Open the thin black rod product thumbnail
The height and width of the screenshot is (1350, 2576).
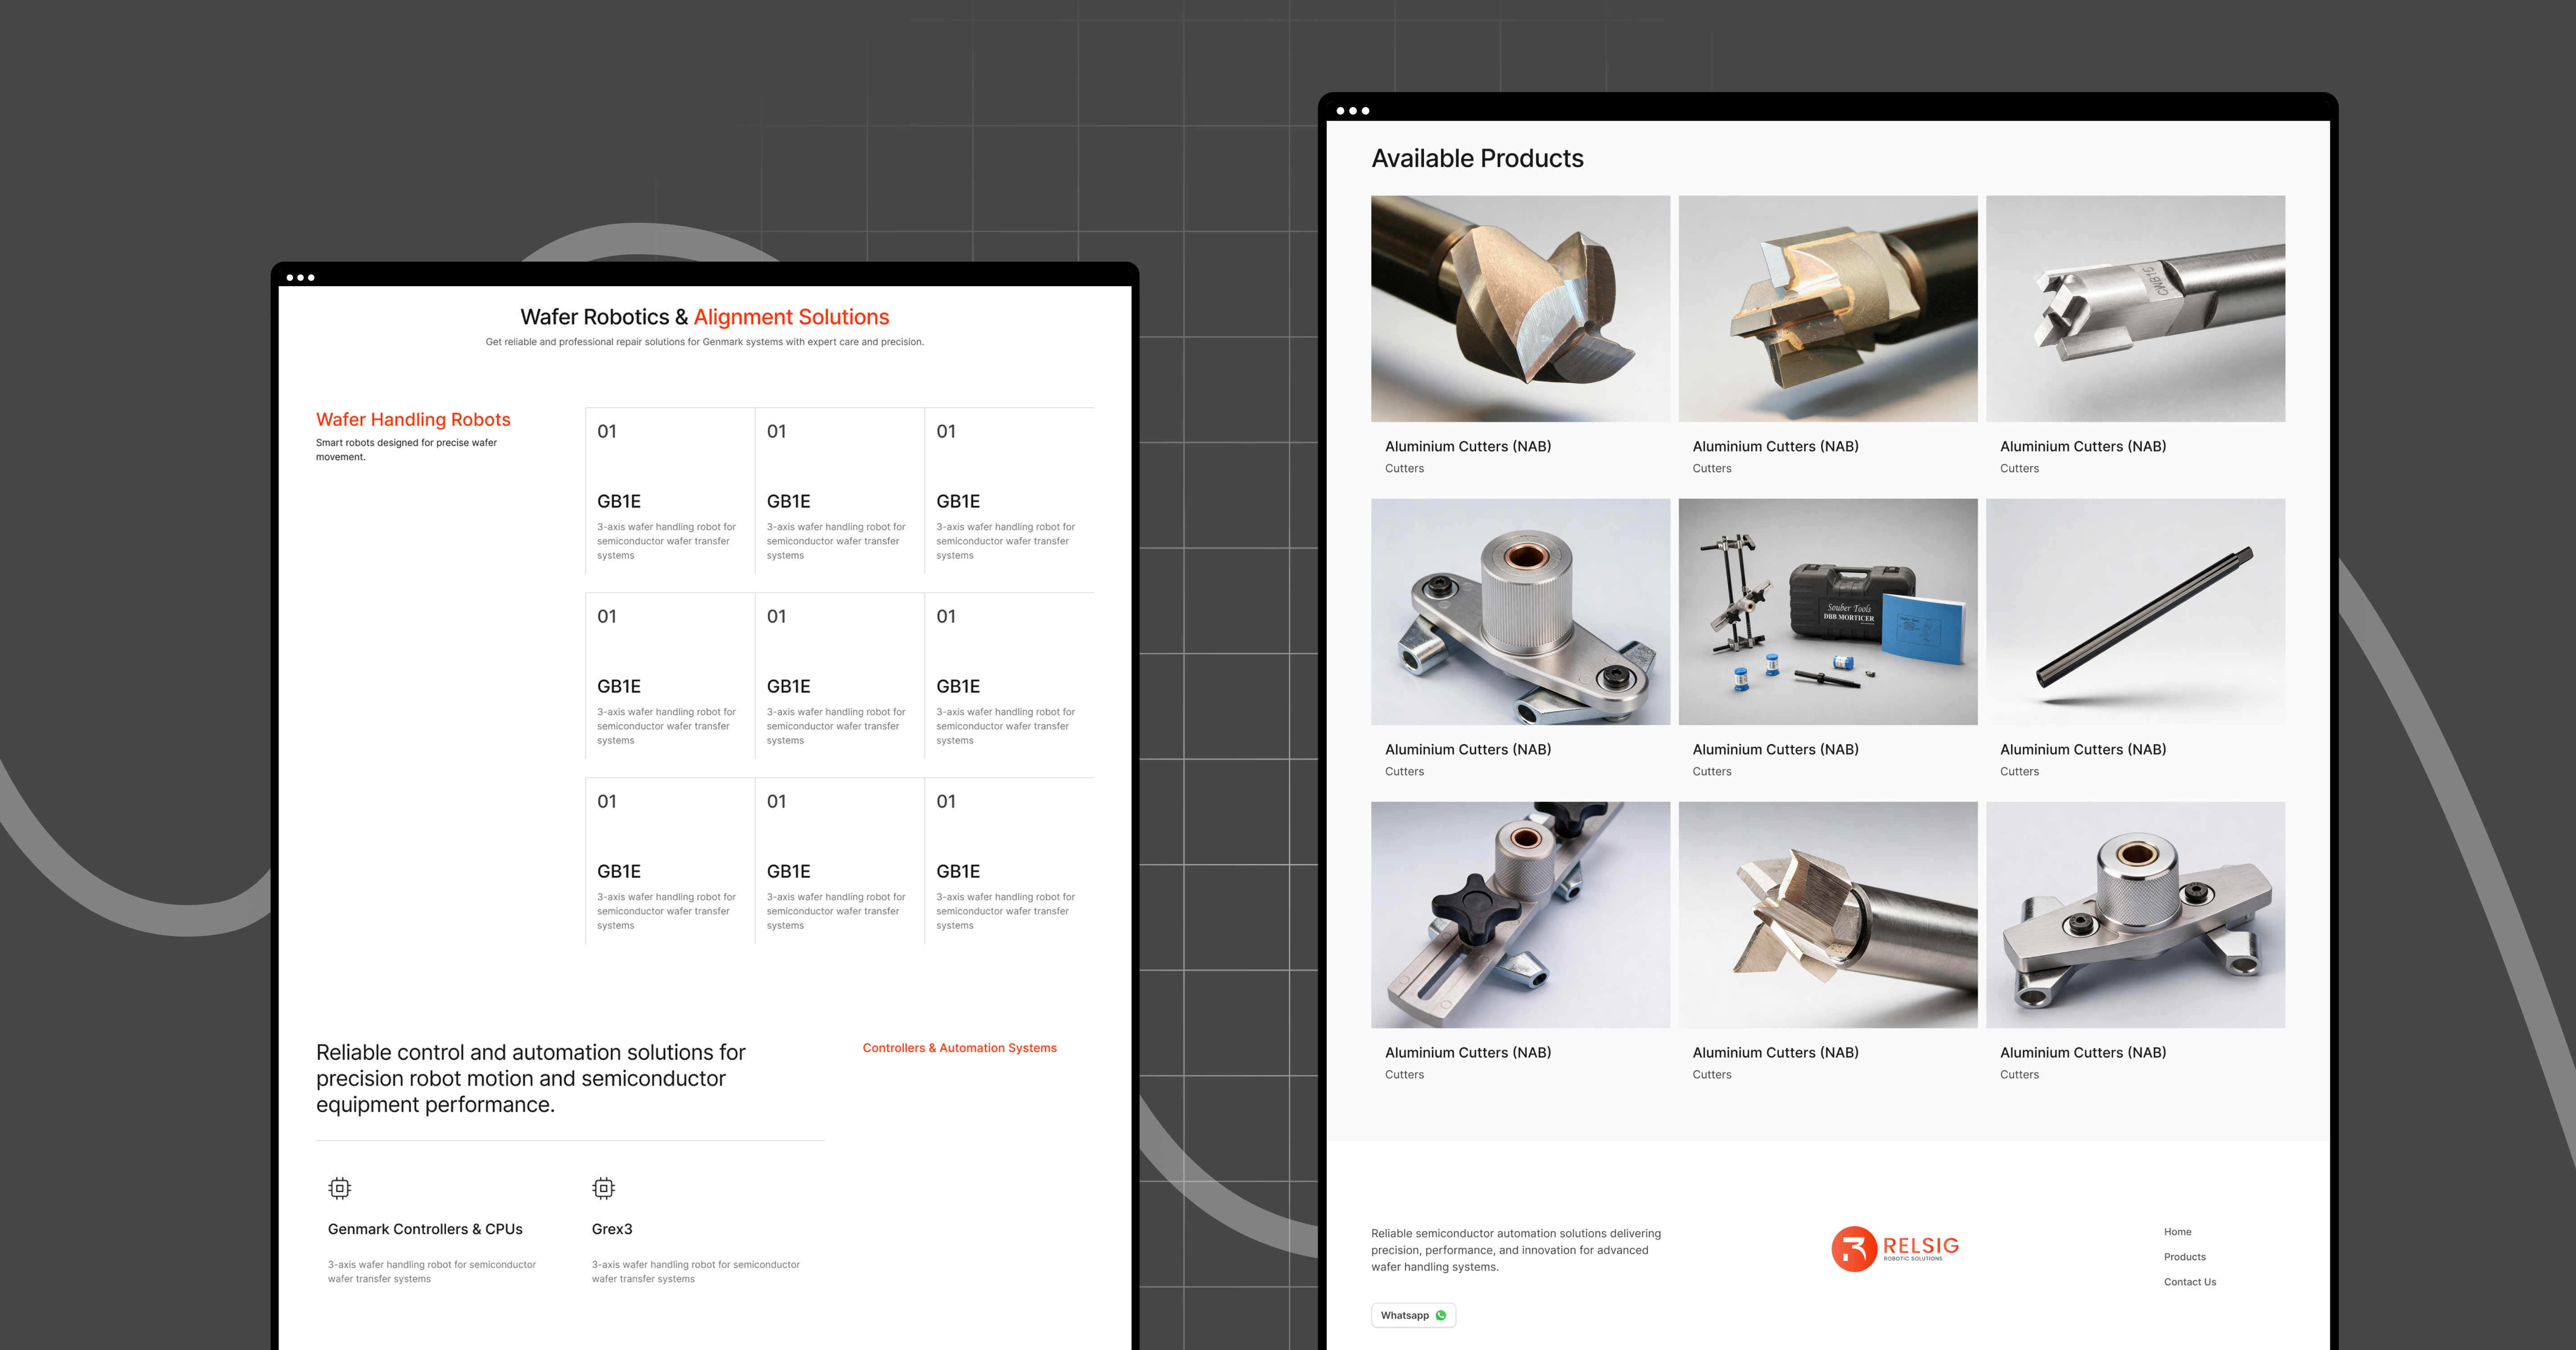pyautogui.click(x=2135, y=612)
